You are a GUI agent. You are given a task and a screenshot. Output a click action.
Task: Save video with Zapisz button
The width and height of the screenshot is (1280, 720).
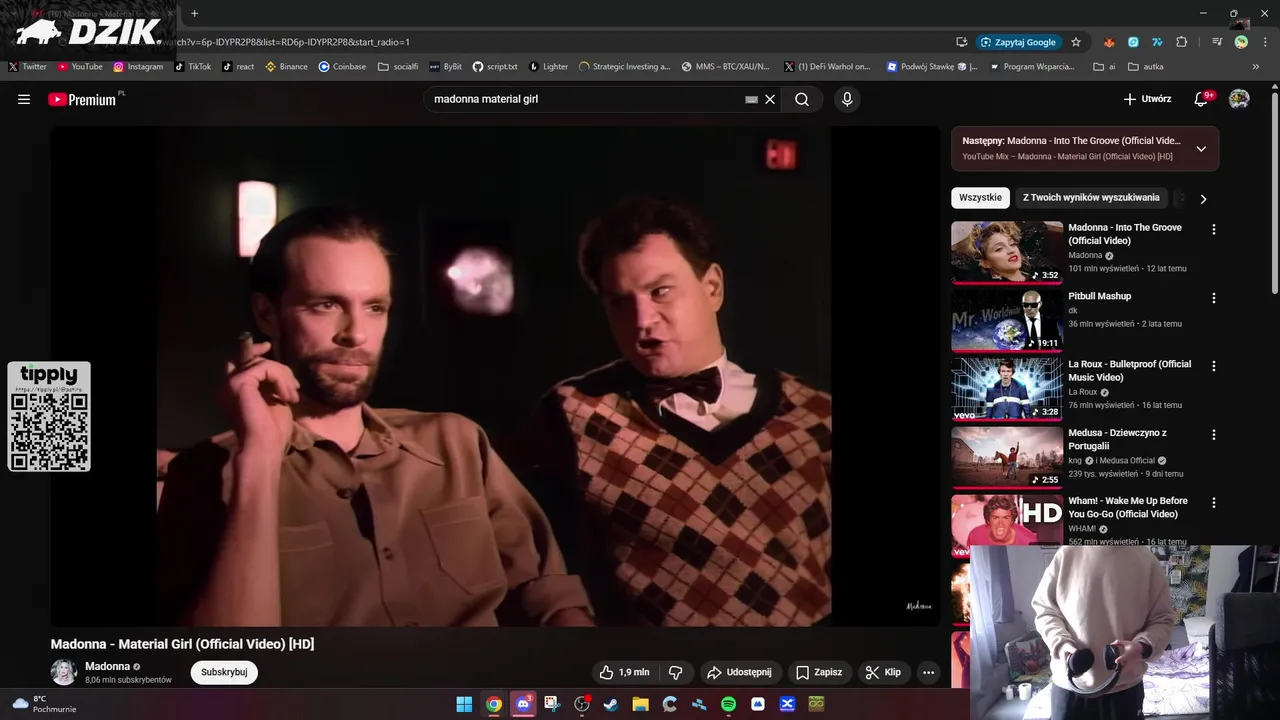pos(819,672)
